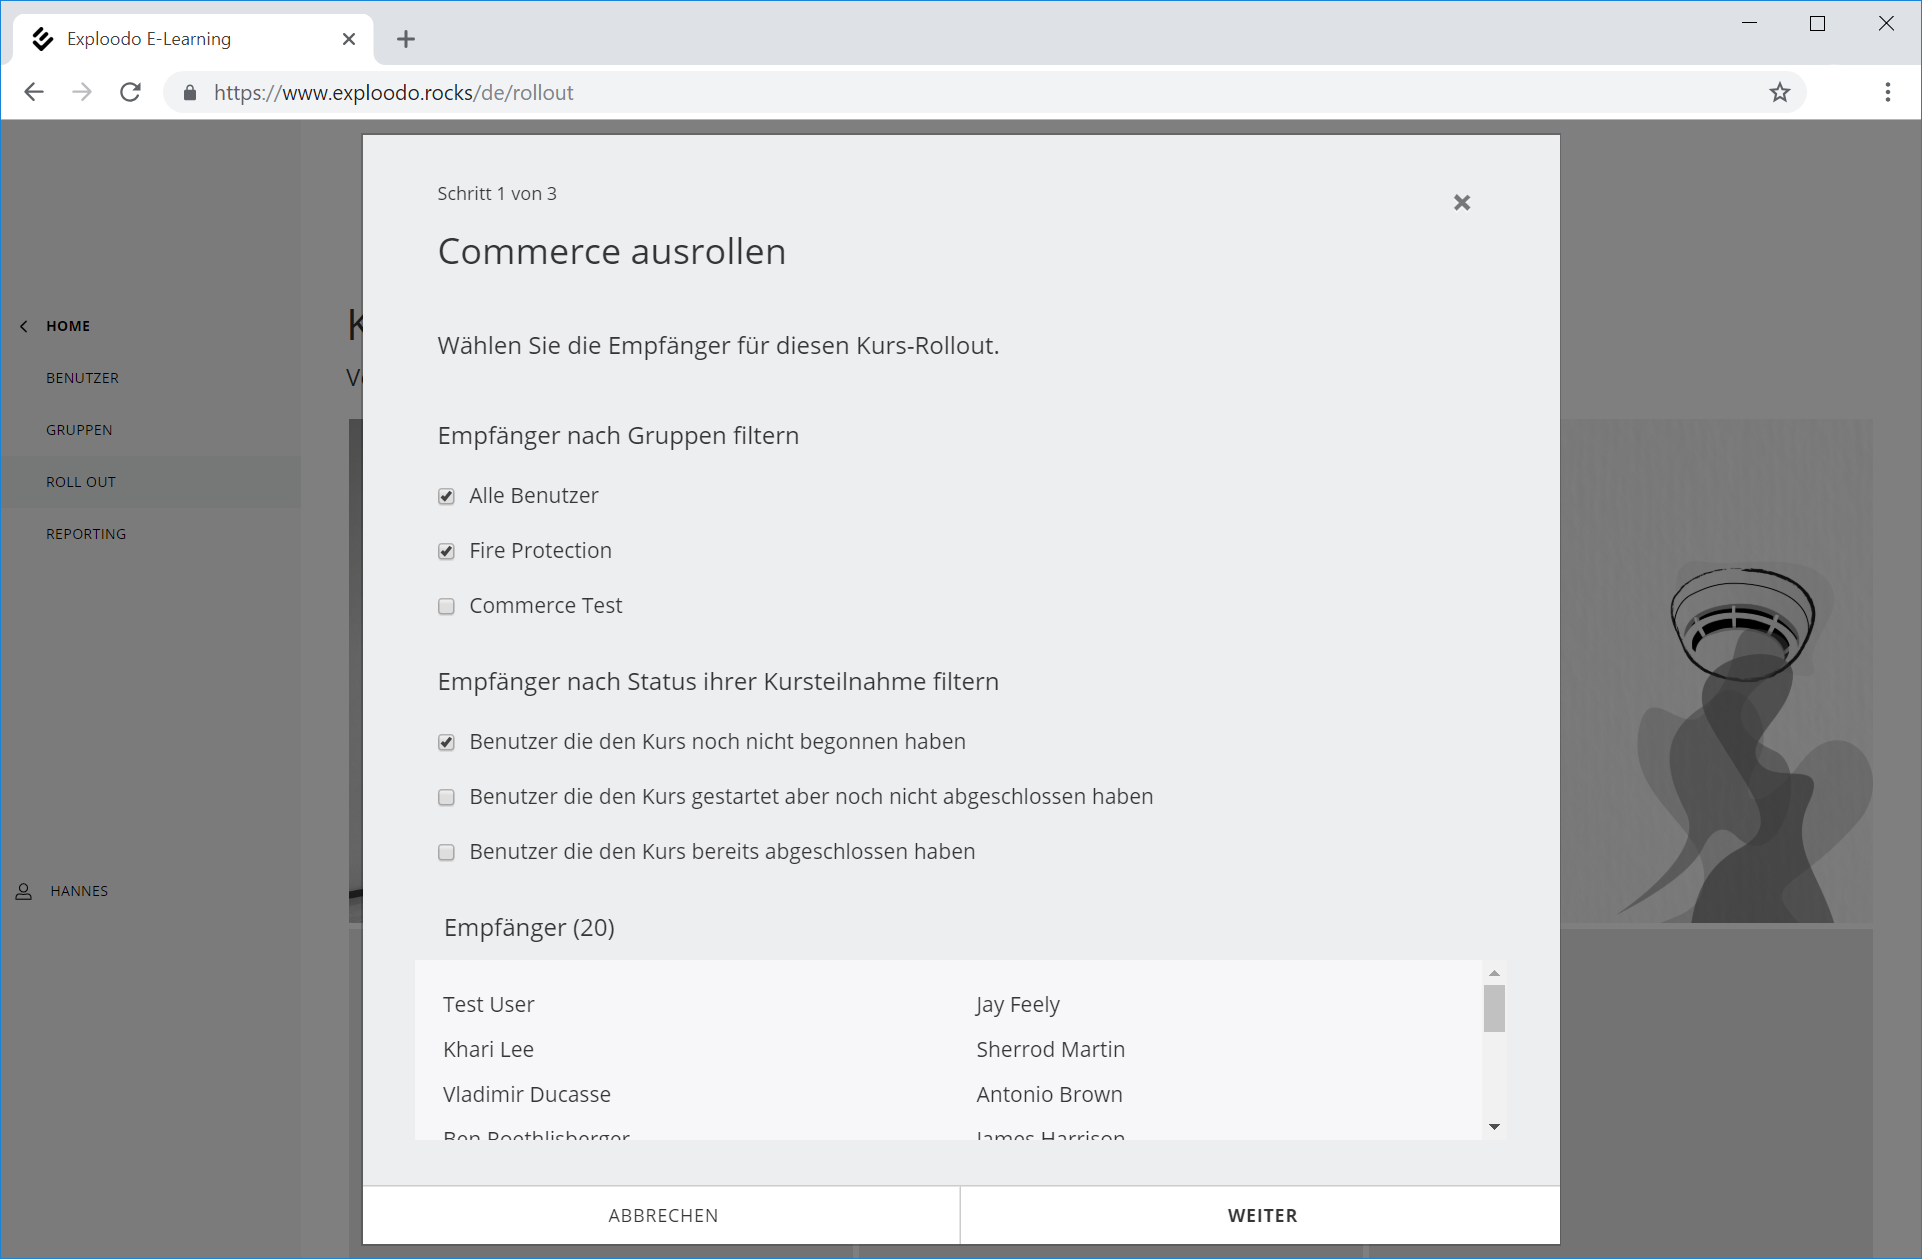Click the browser back arrow
The height and width of the screenshot is (1259, 1922).
click(34, 92)
